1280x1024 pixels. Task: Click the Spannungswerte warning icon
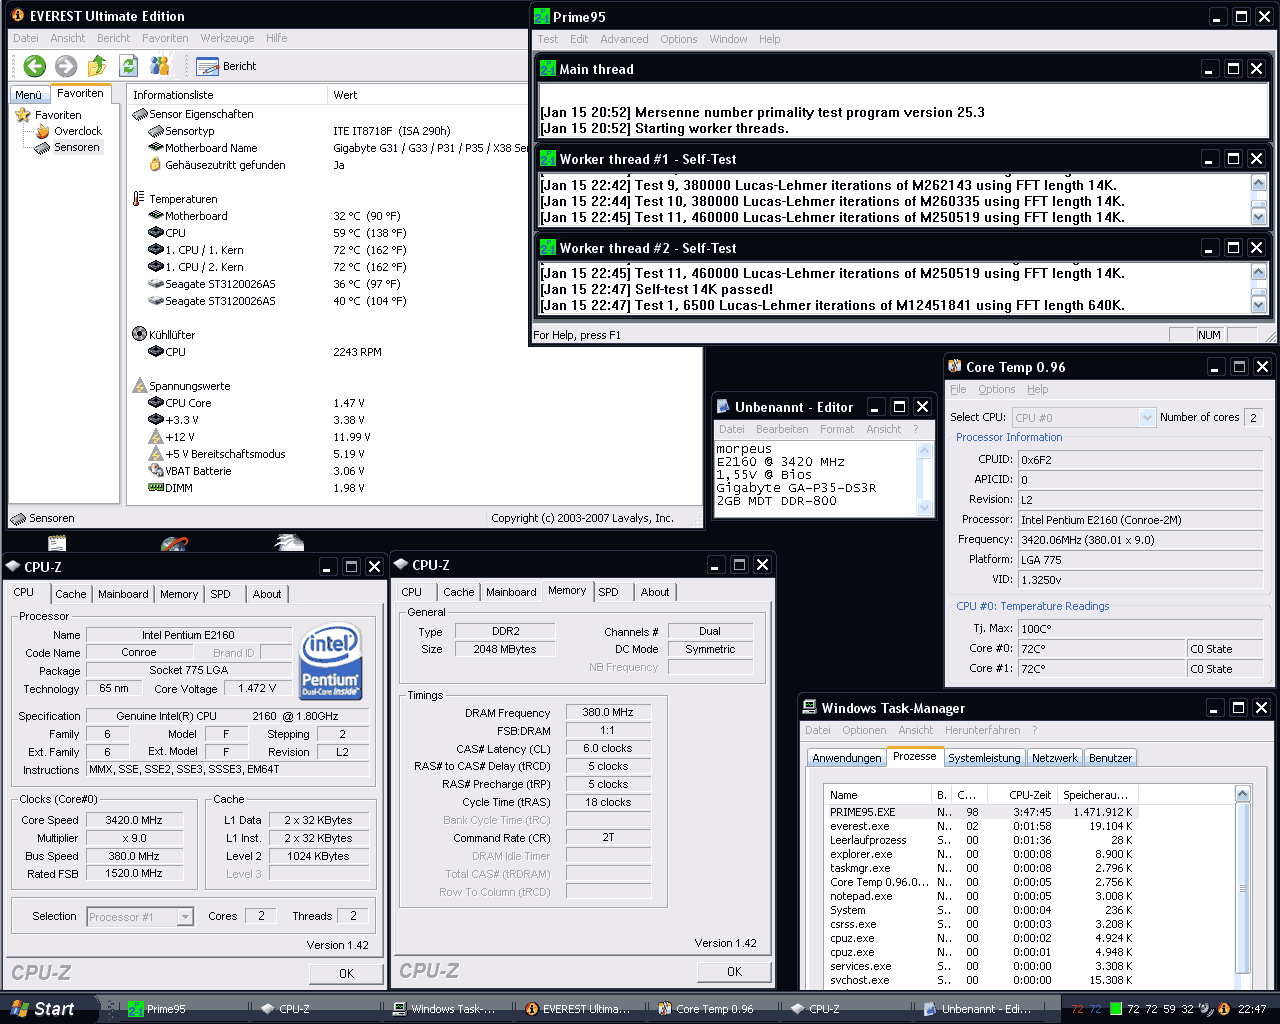[x=140, y=385]
